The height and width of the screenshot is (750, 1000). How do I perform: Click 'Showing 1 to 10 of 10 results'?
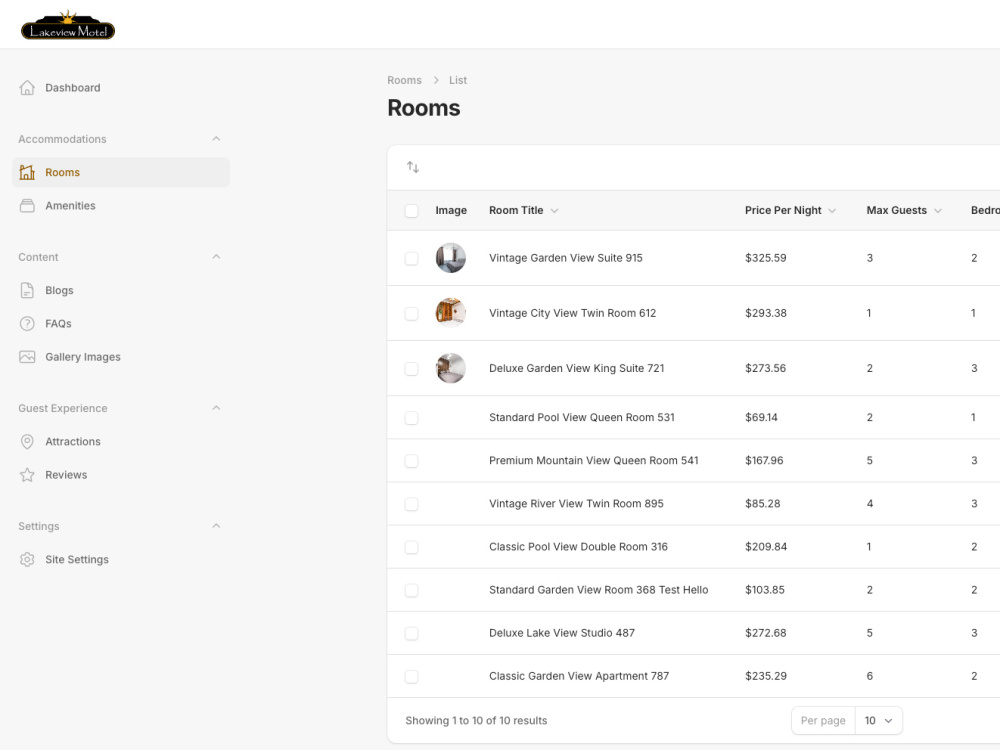[x=476, y=721]
